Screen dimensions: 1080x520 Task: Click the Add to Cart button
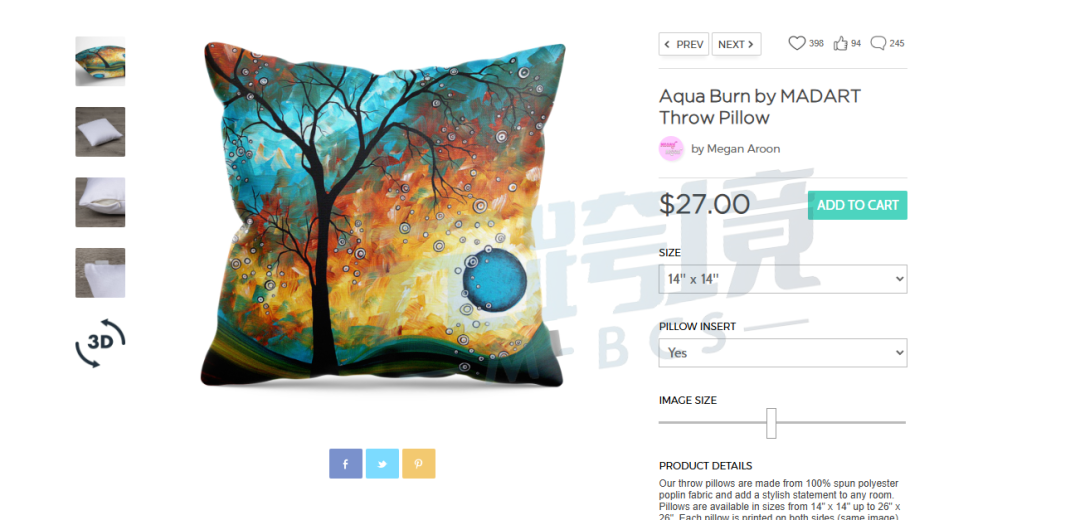(x=858, y=205)
